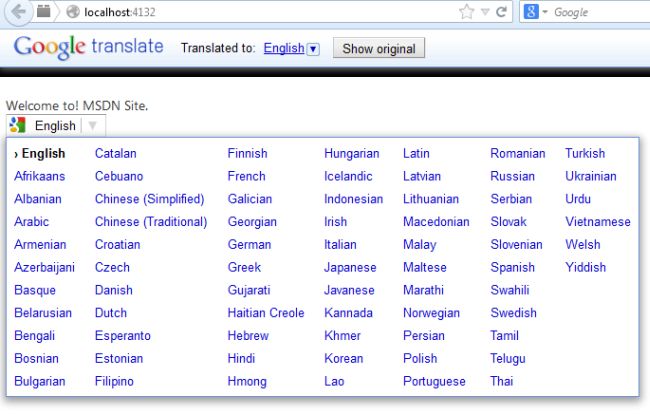The width and height of the screenshot is (650, 415).
Task: Go back with the browser back arrow
Action: coord(18,12)
